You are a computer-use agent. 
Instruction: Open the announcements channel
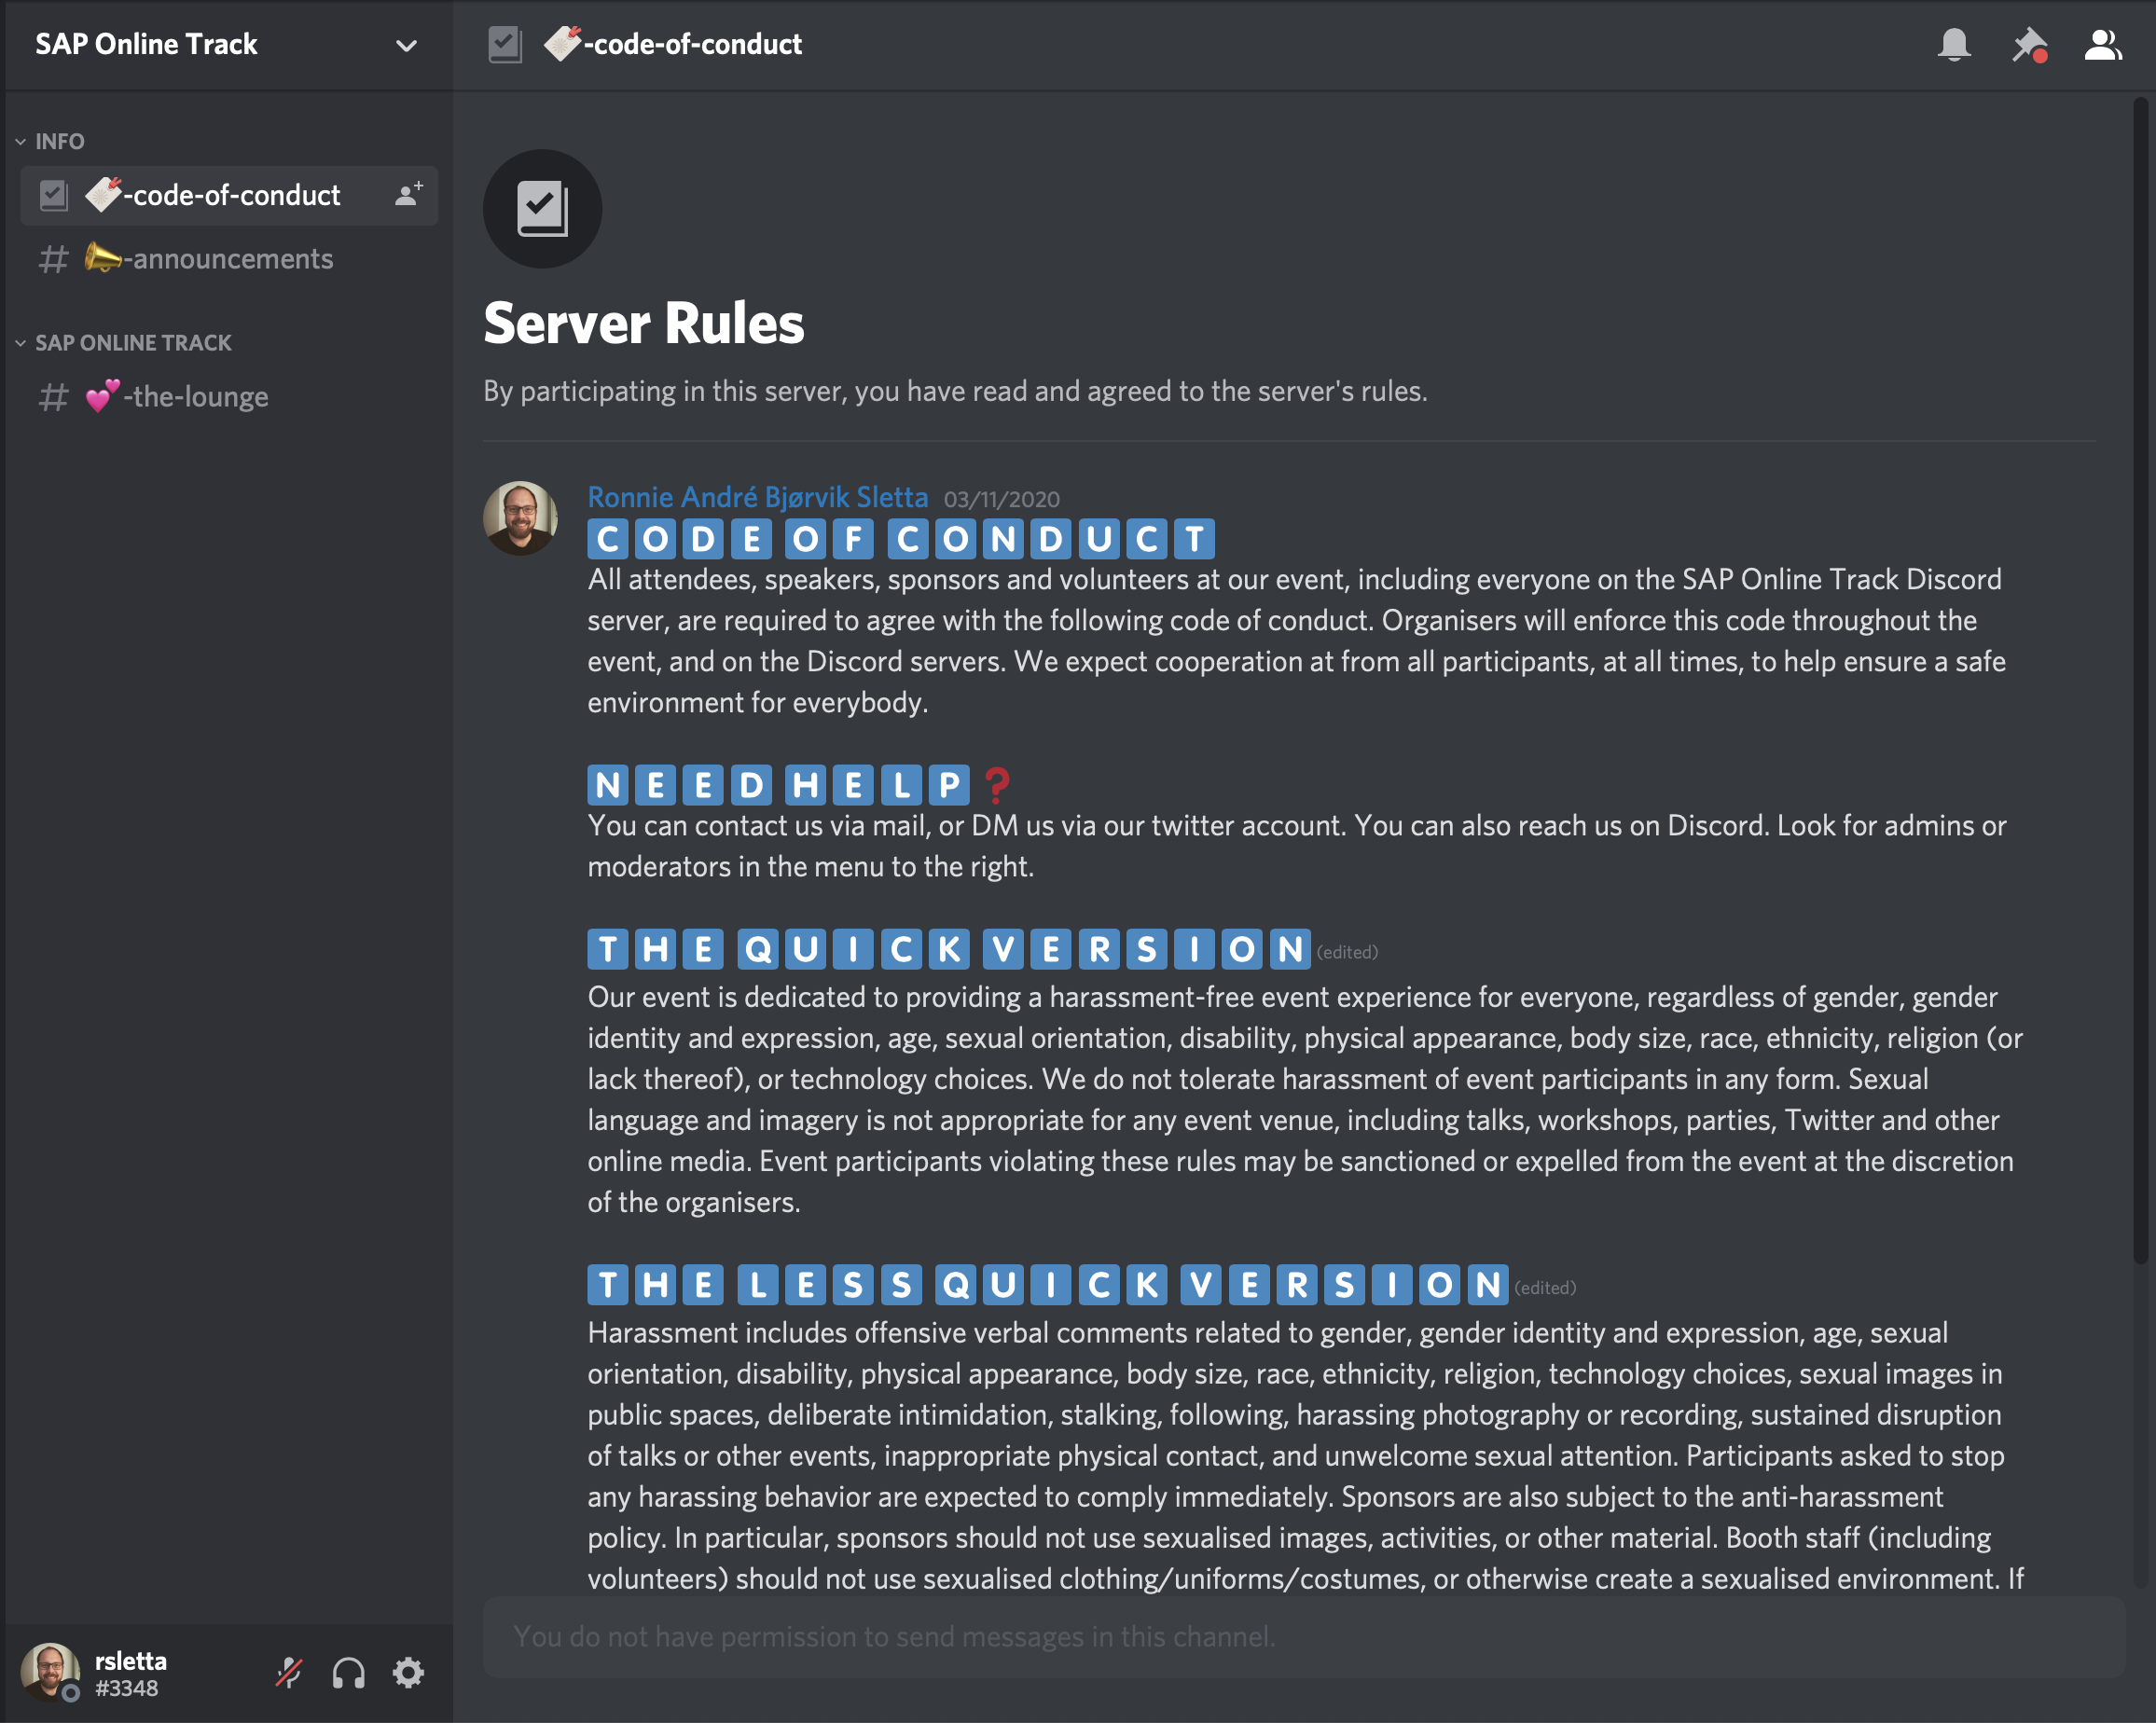pos(232,259)
